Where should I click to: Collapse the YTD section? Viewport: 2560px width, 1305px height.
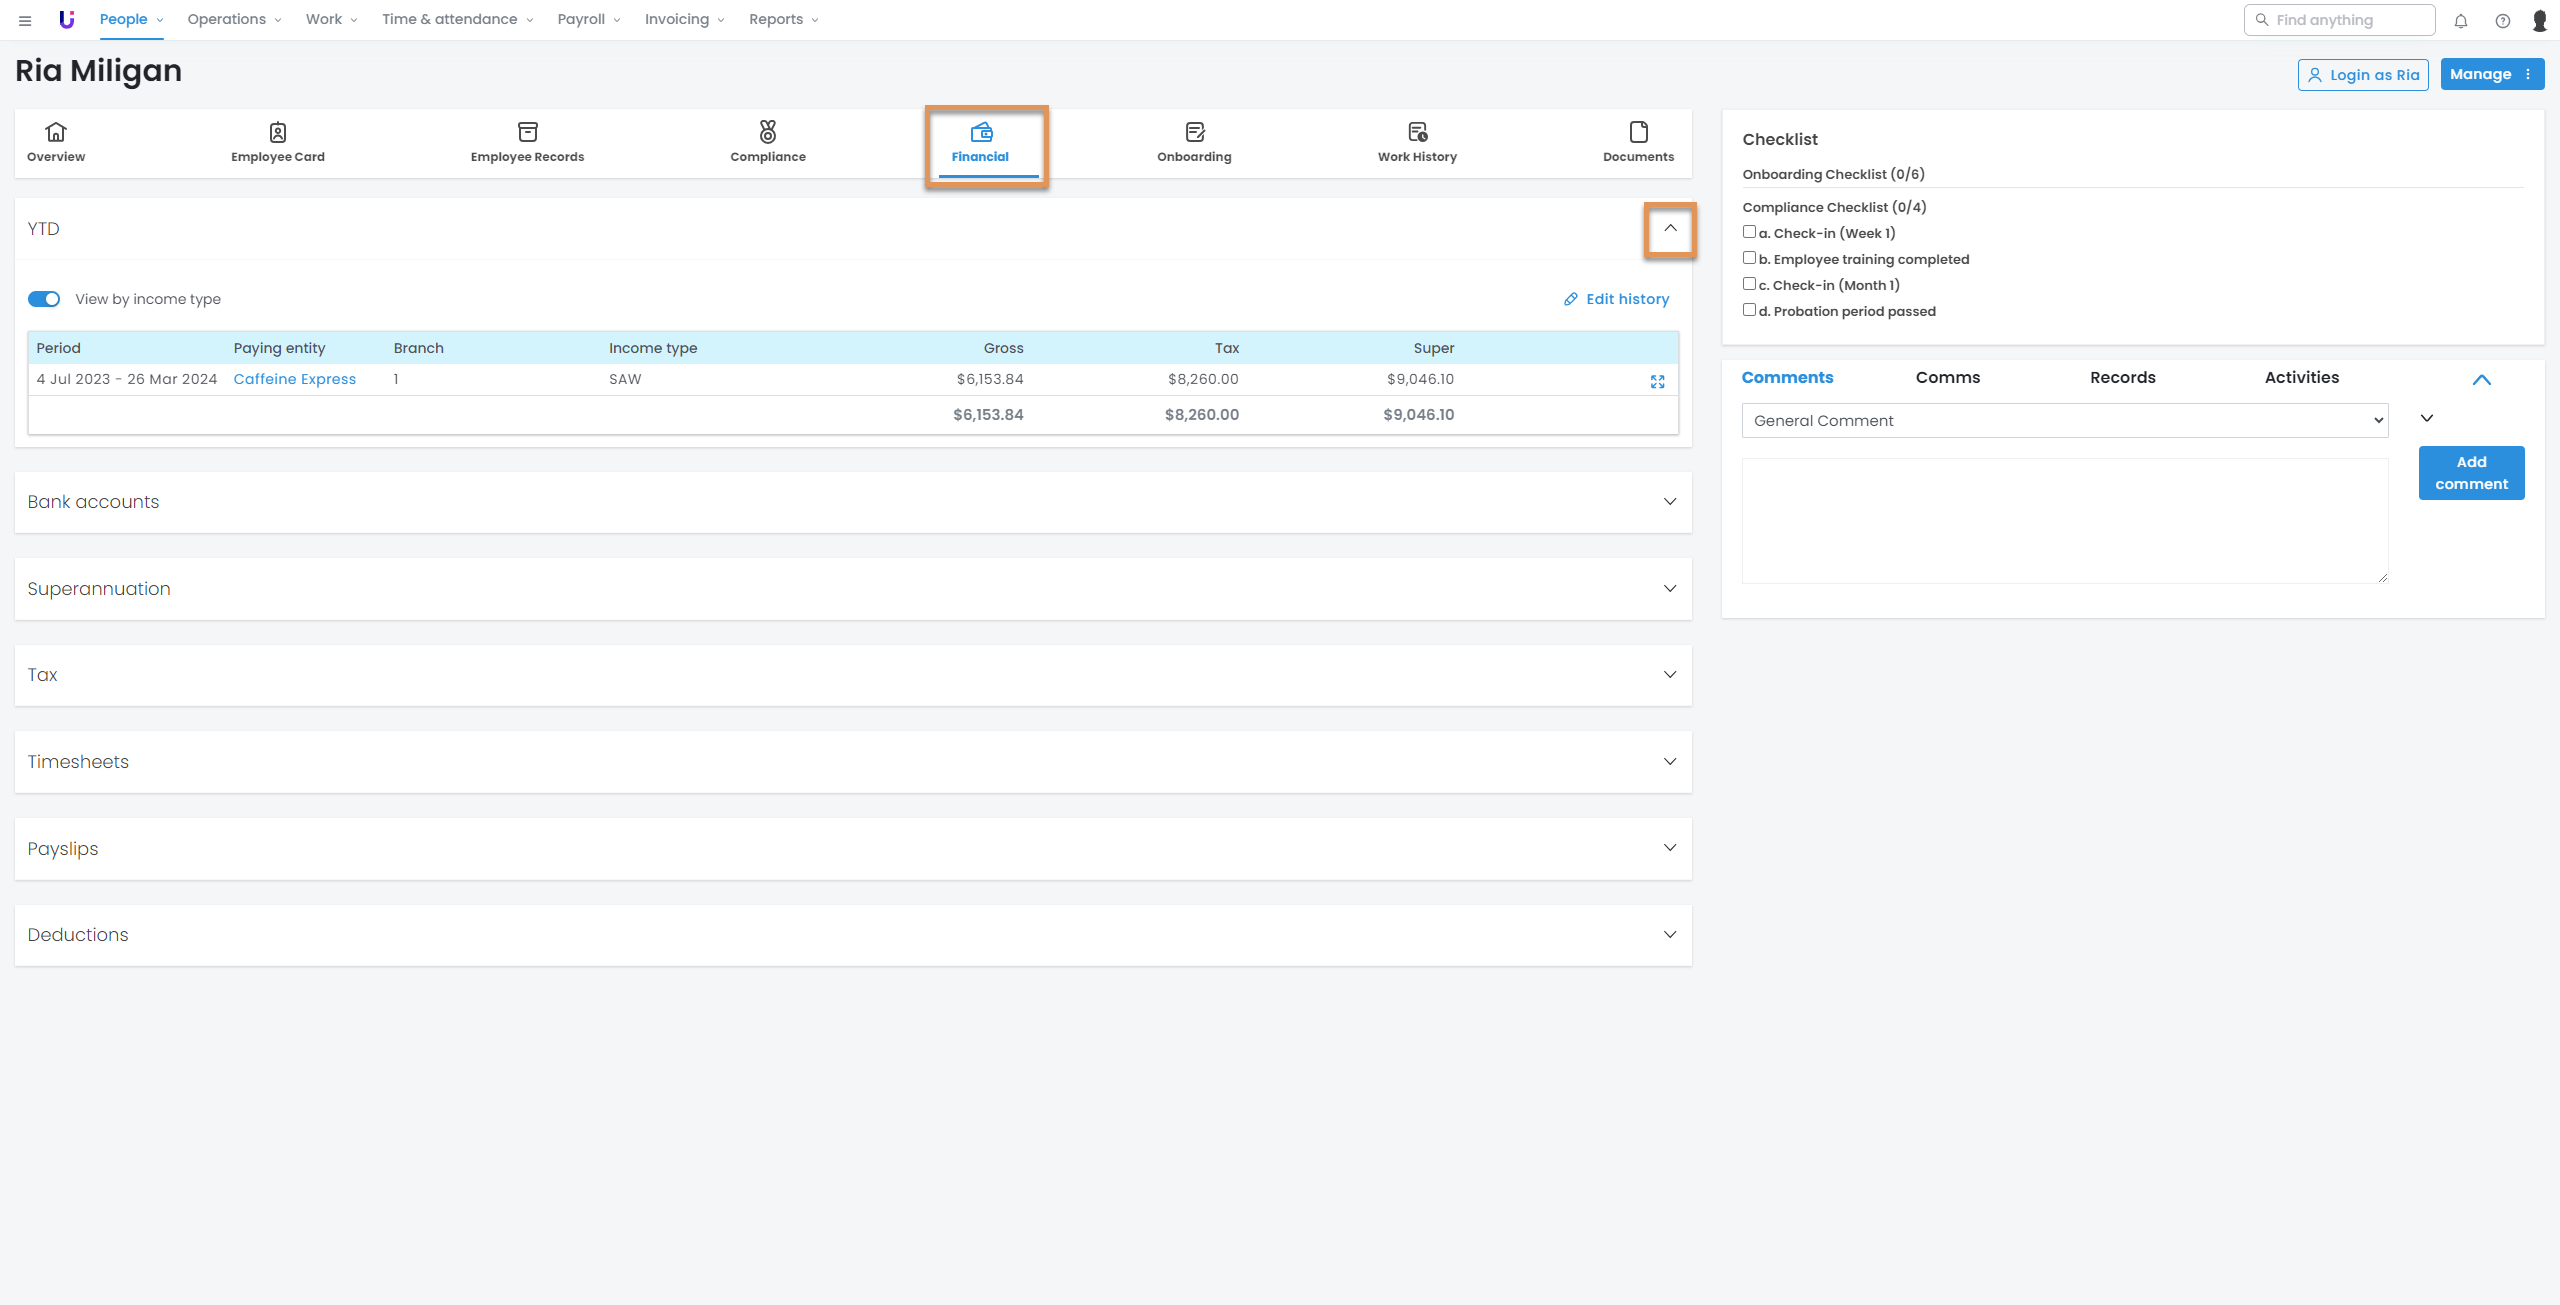coord(1670,229)
